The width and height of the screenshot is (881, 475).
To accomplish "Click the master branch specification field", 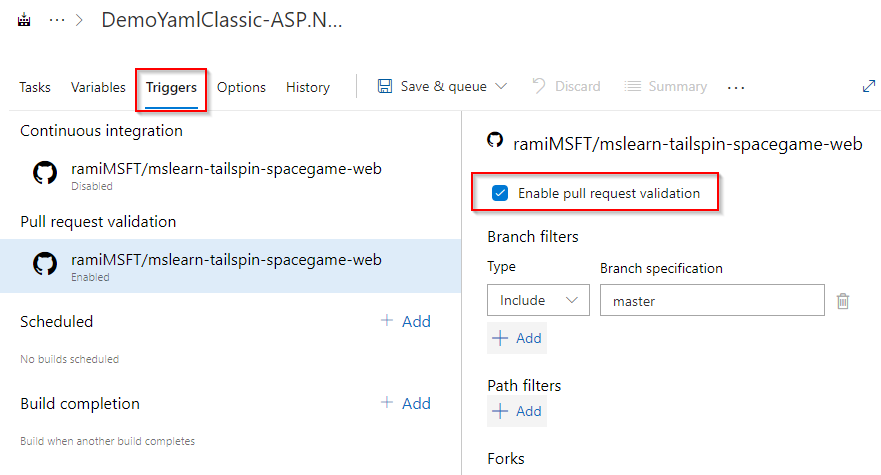I will 712,300.
